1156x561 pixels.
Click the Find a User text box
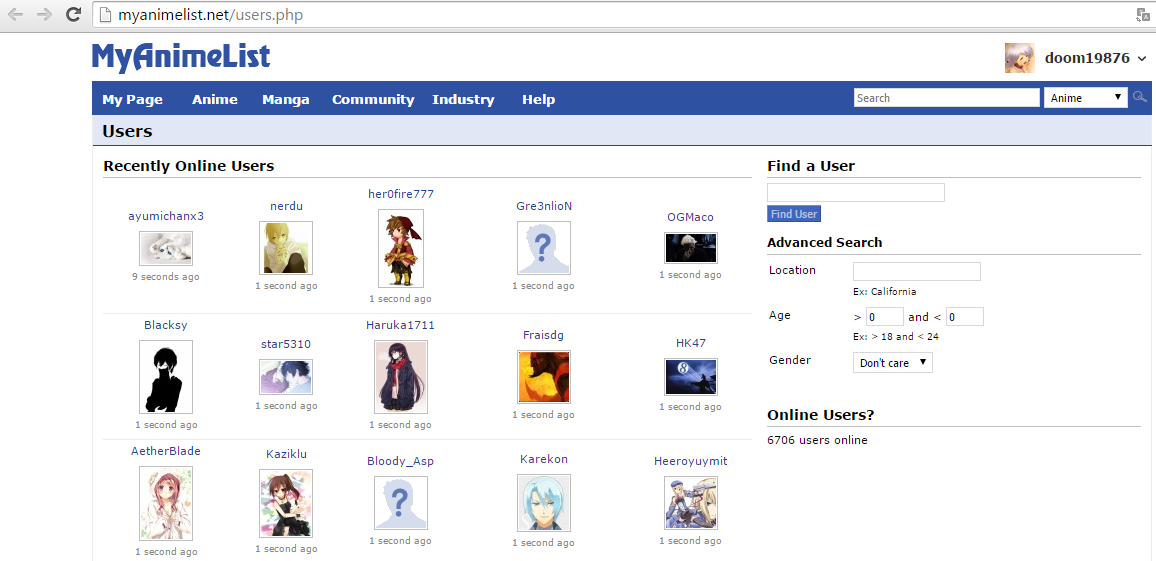[x=856, y=192]
